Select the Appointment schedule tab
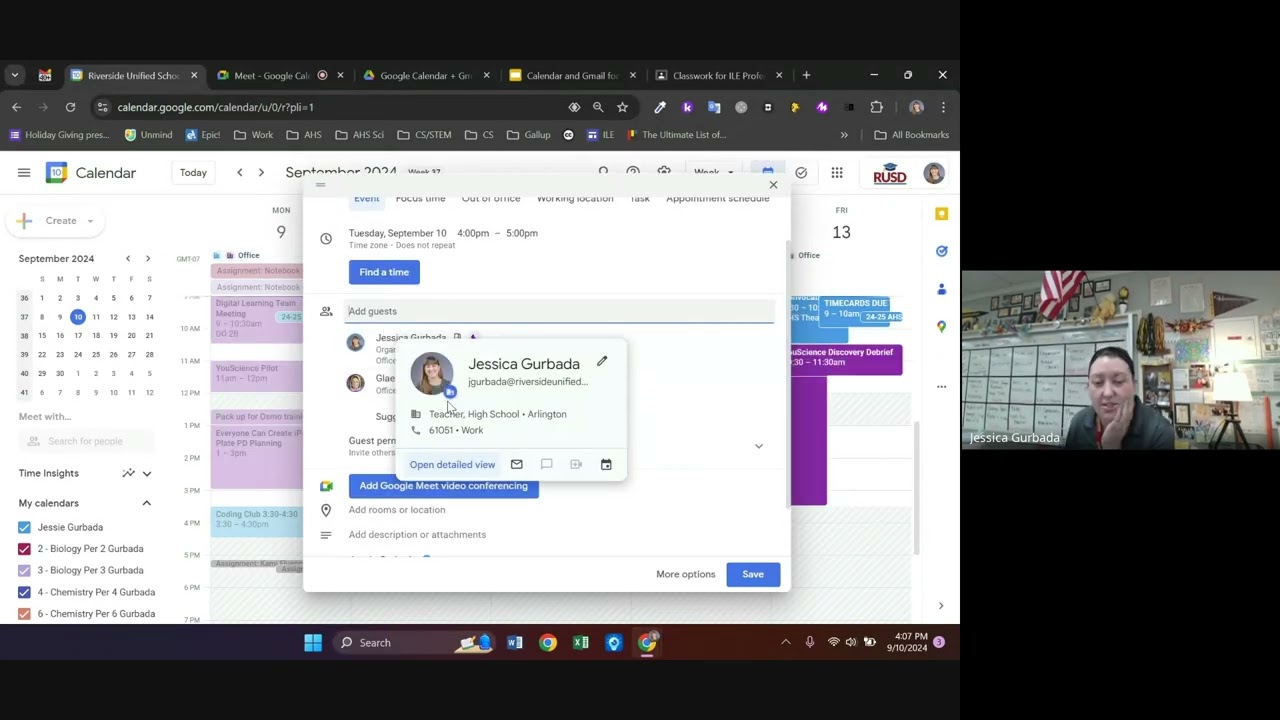Screen dimensions: 1280x720 pyautogui.click(x=718, y=198)
